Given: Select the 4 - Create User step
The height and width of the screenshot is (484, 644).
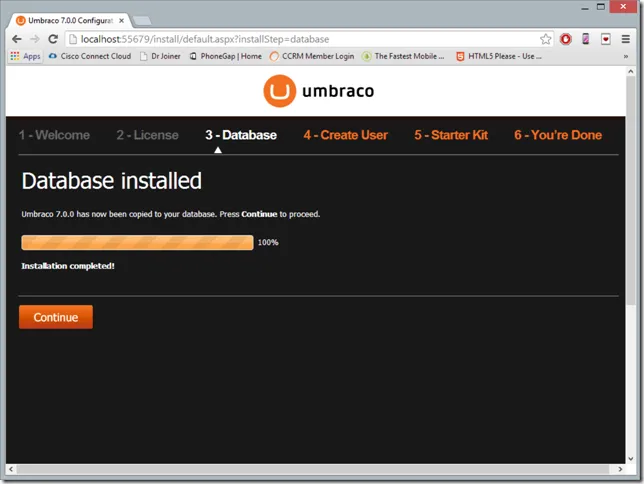Looking at the screenshot, I should 345,135.
